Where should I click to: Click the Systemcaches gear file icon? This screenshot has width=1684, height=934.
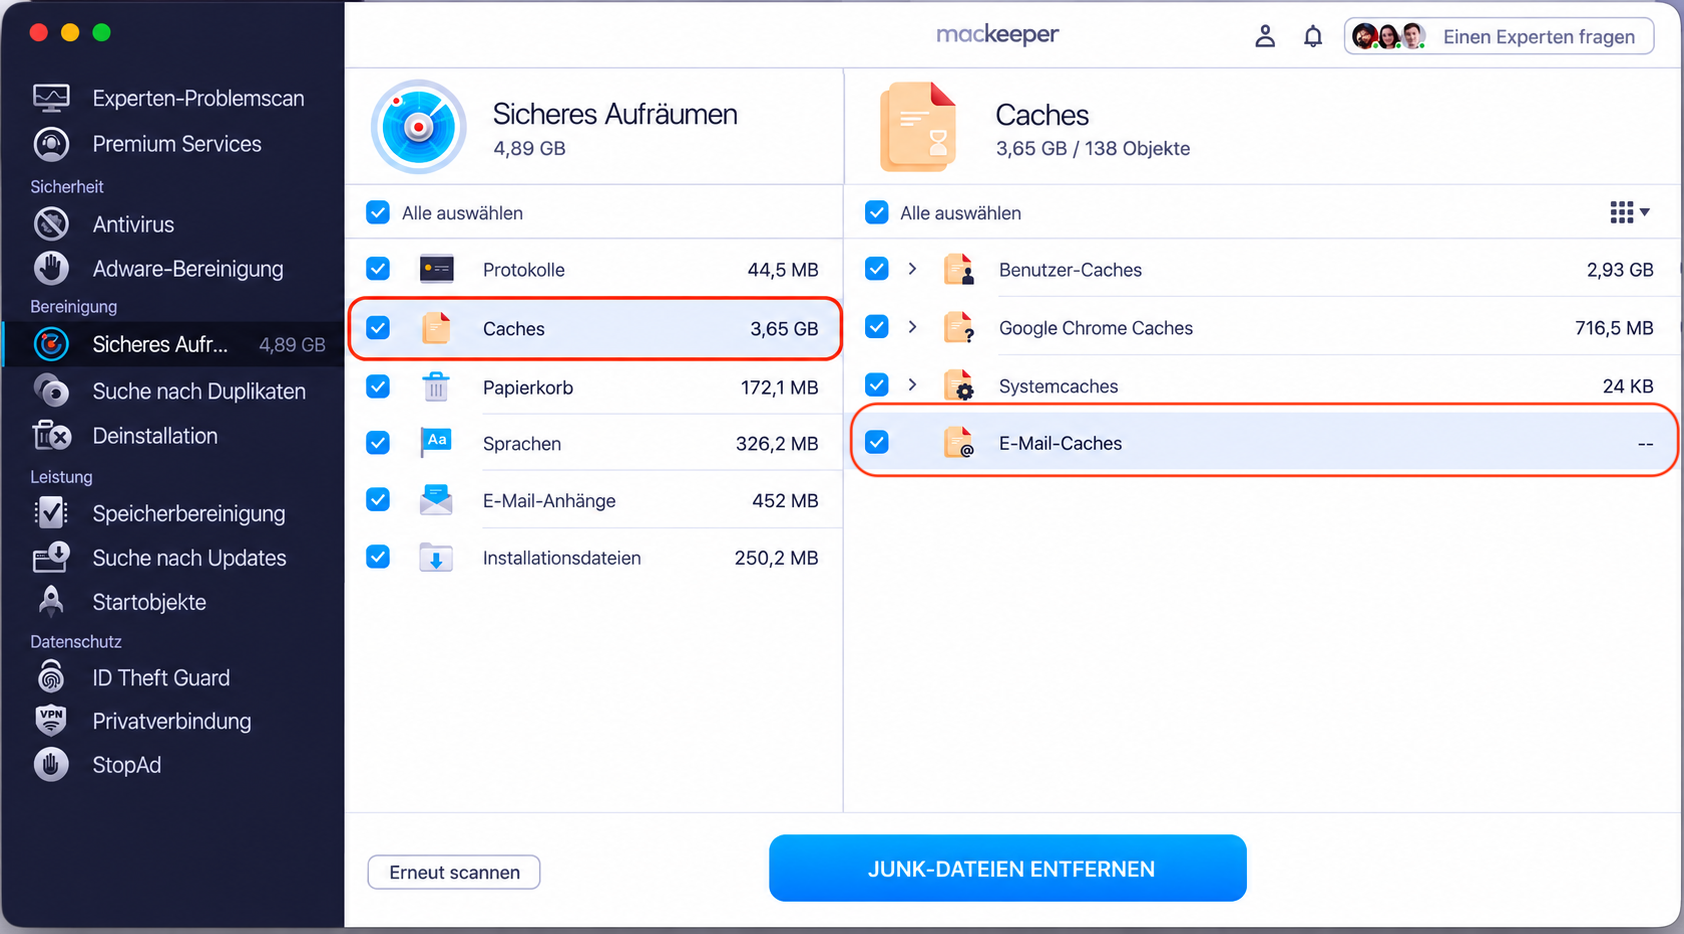tap(959, 385)
